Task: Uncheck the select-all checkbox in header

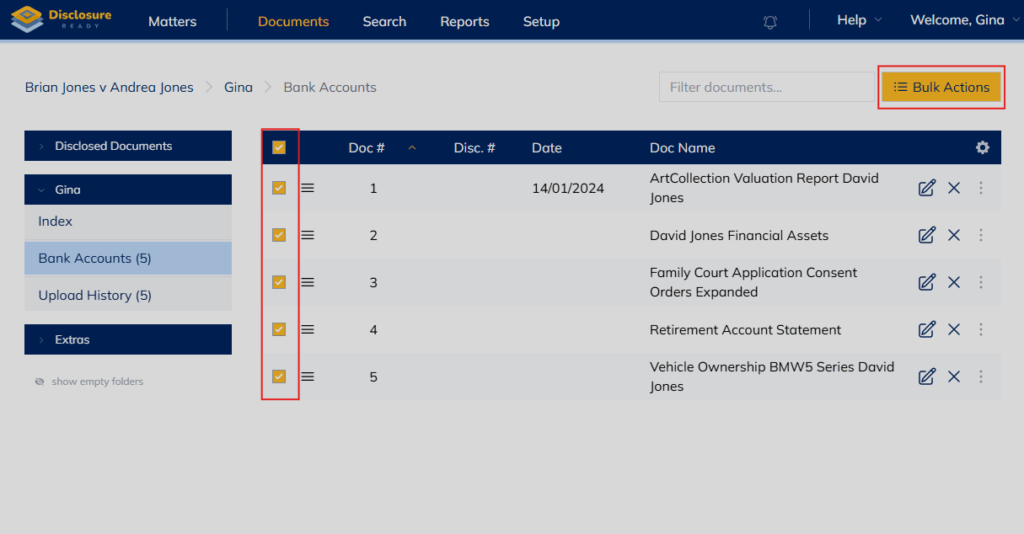Action: point(279,148)
